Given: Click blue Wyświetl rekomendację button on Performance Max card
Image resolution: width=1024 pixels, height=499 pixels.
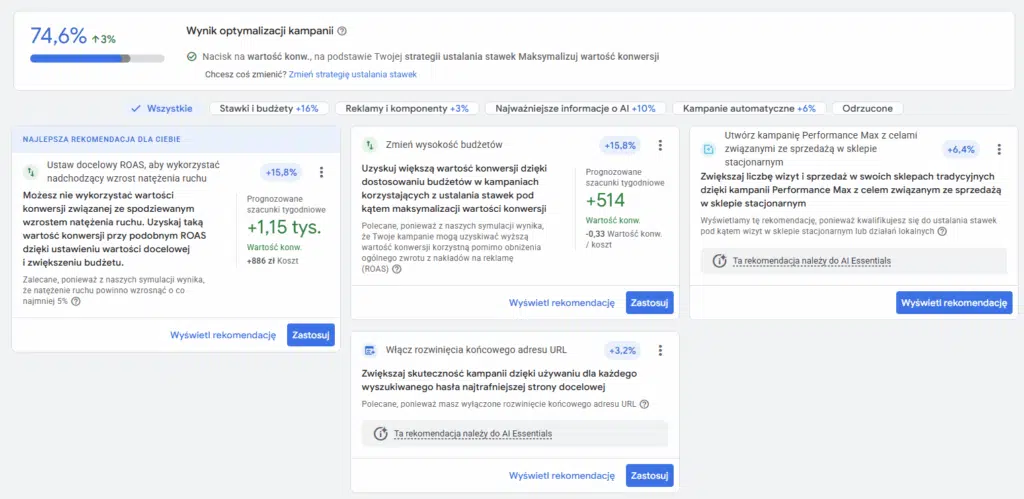Looking at the screenshot, I should click(954, 302).
